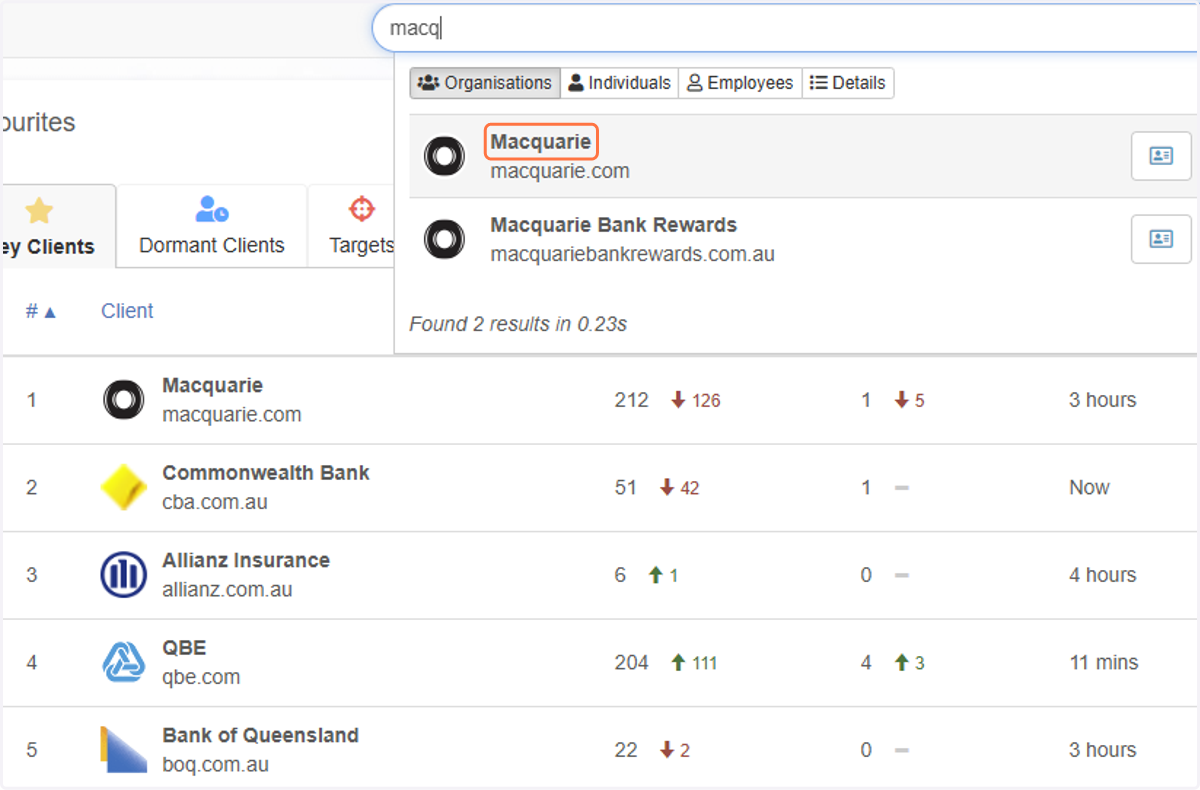Click the search field containing "macq"

(786, 28)
